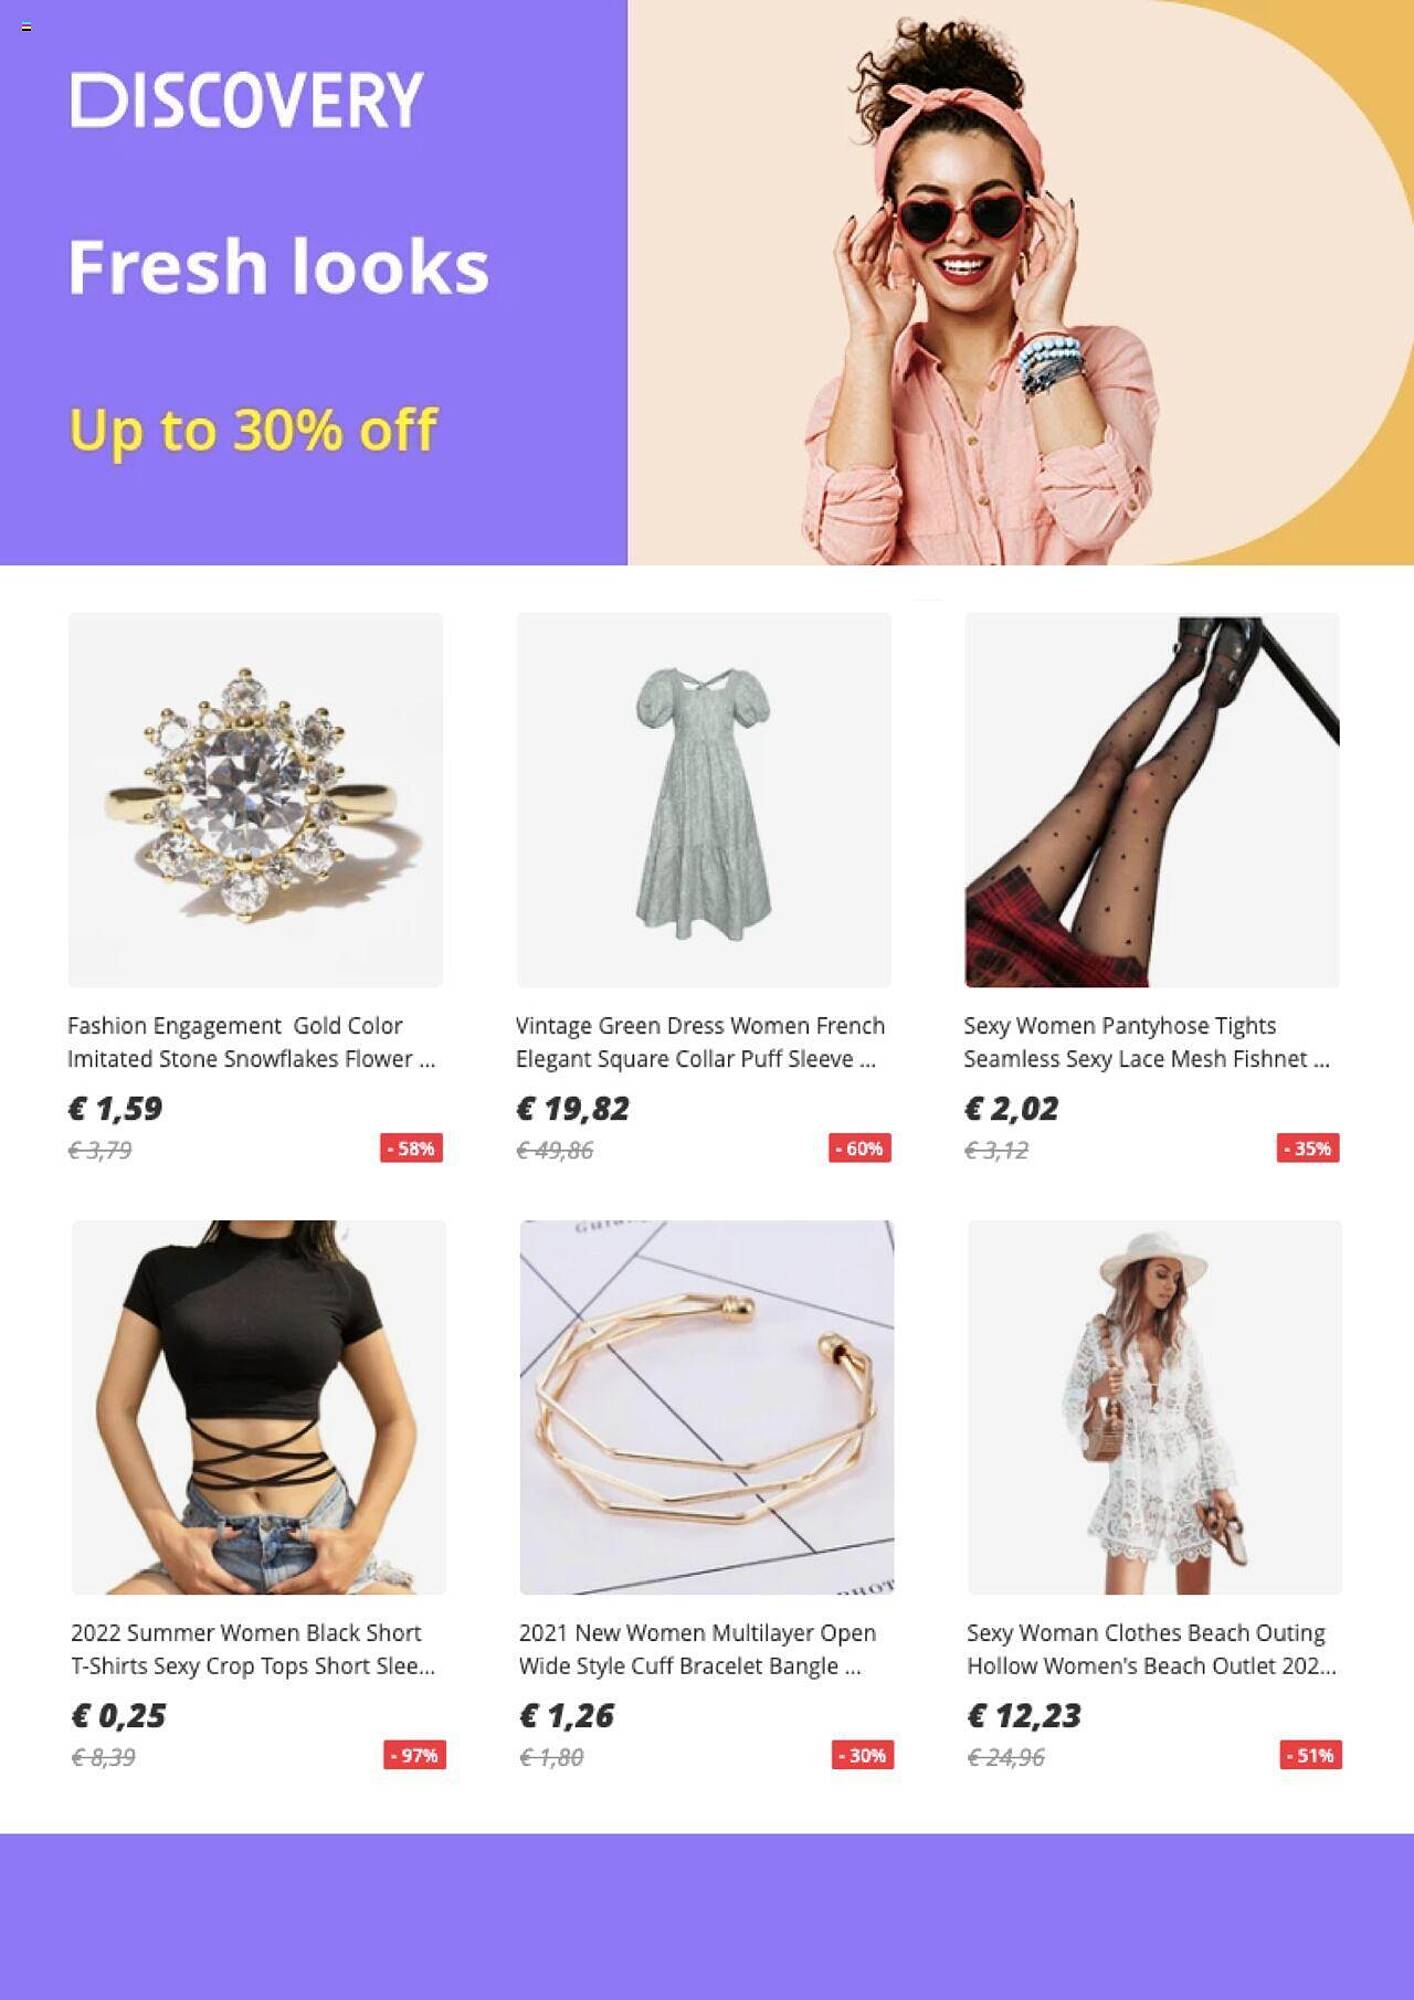Click the Sexy Woman Clothes Beach Outing title
Screen dimensions: 1414x2000
[1151, 1649]
